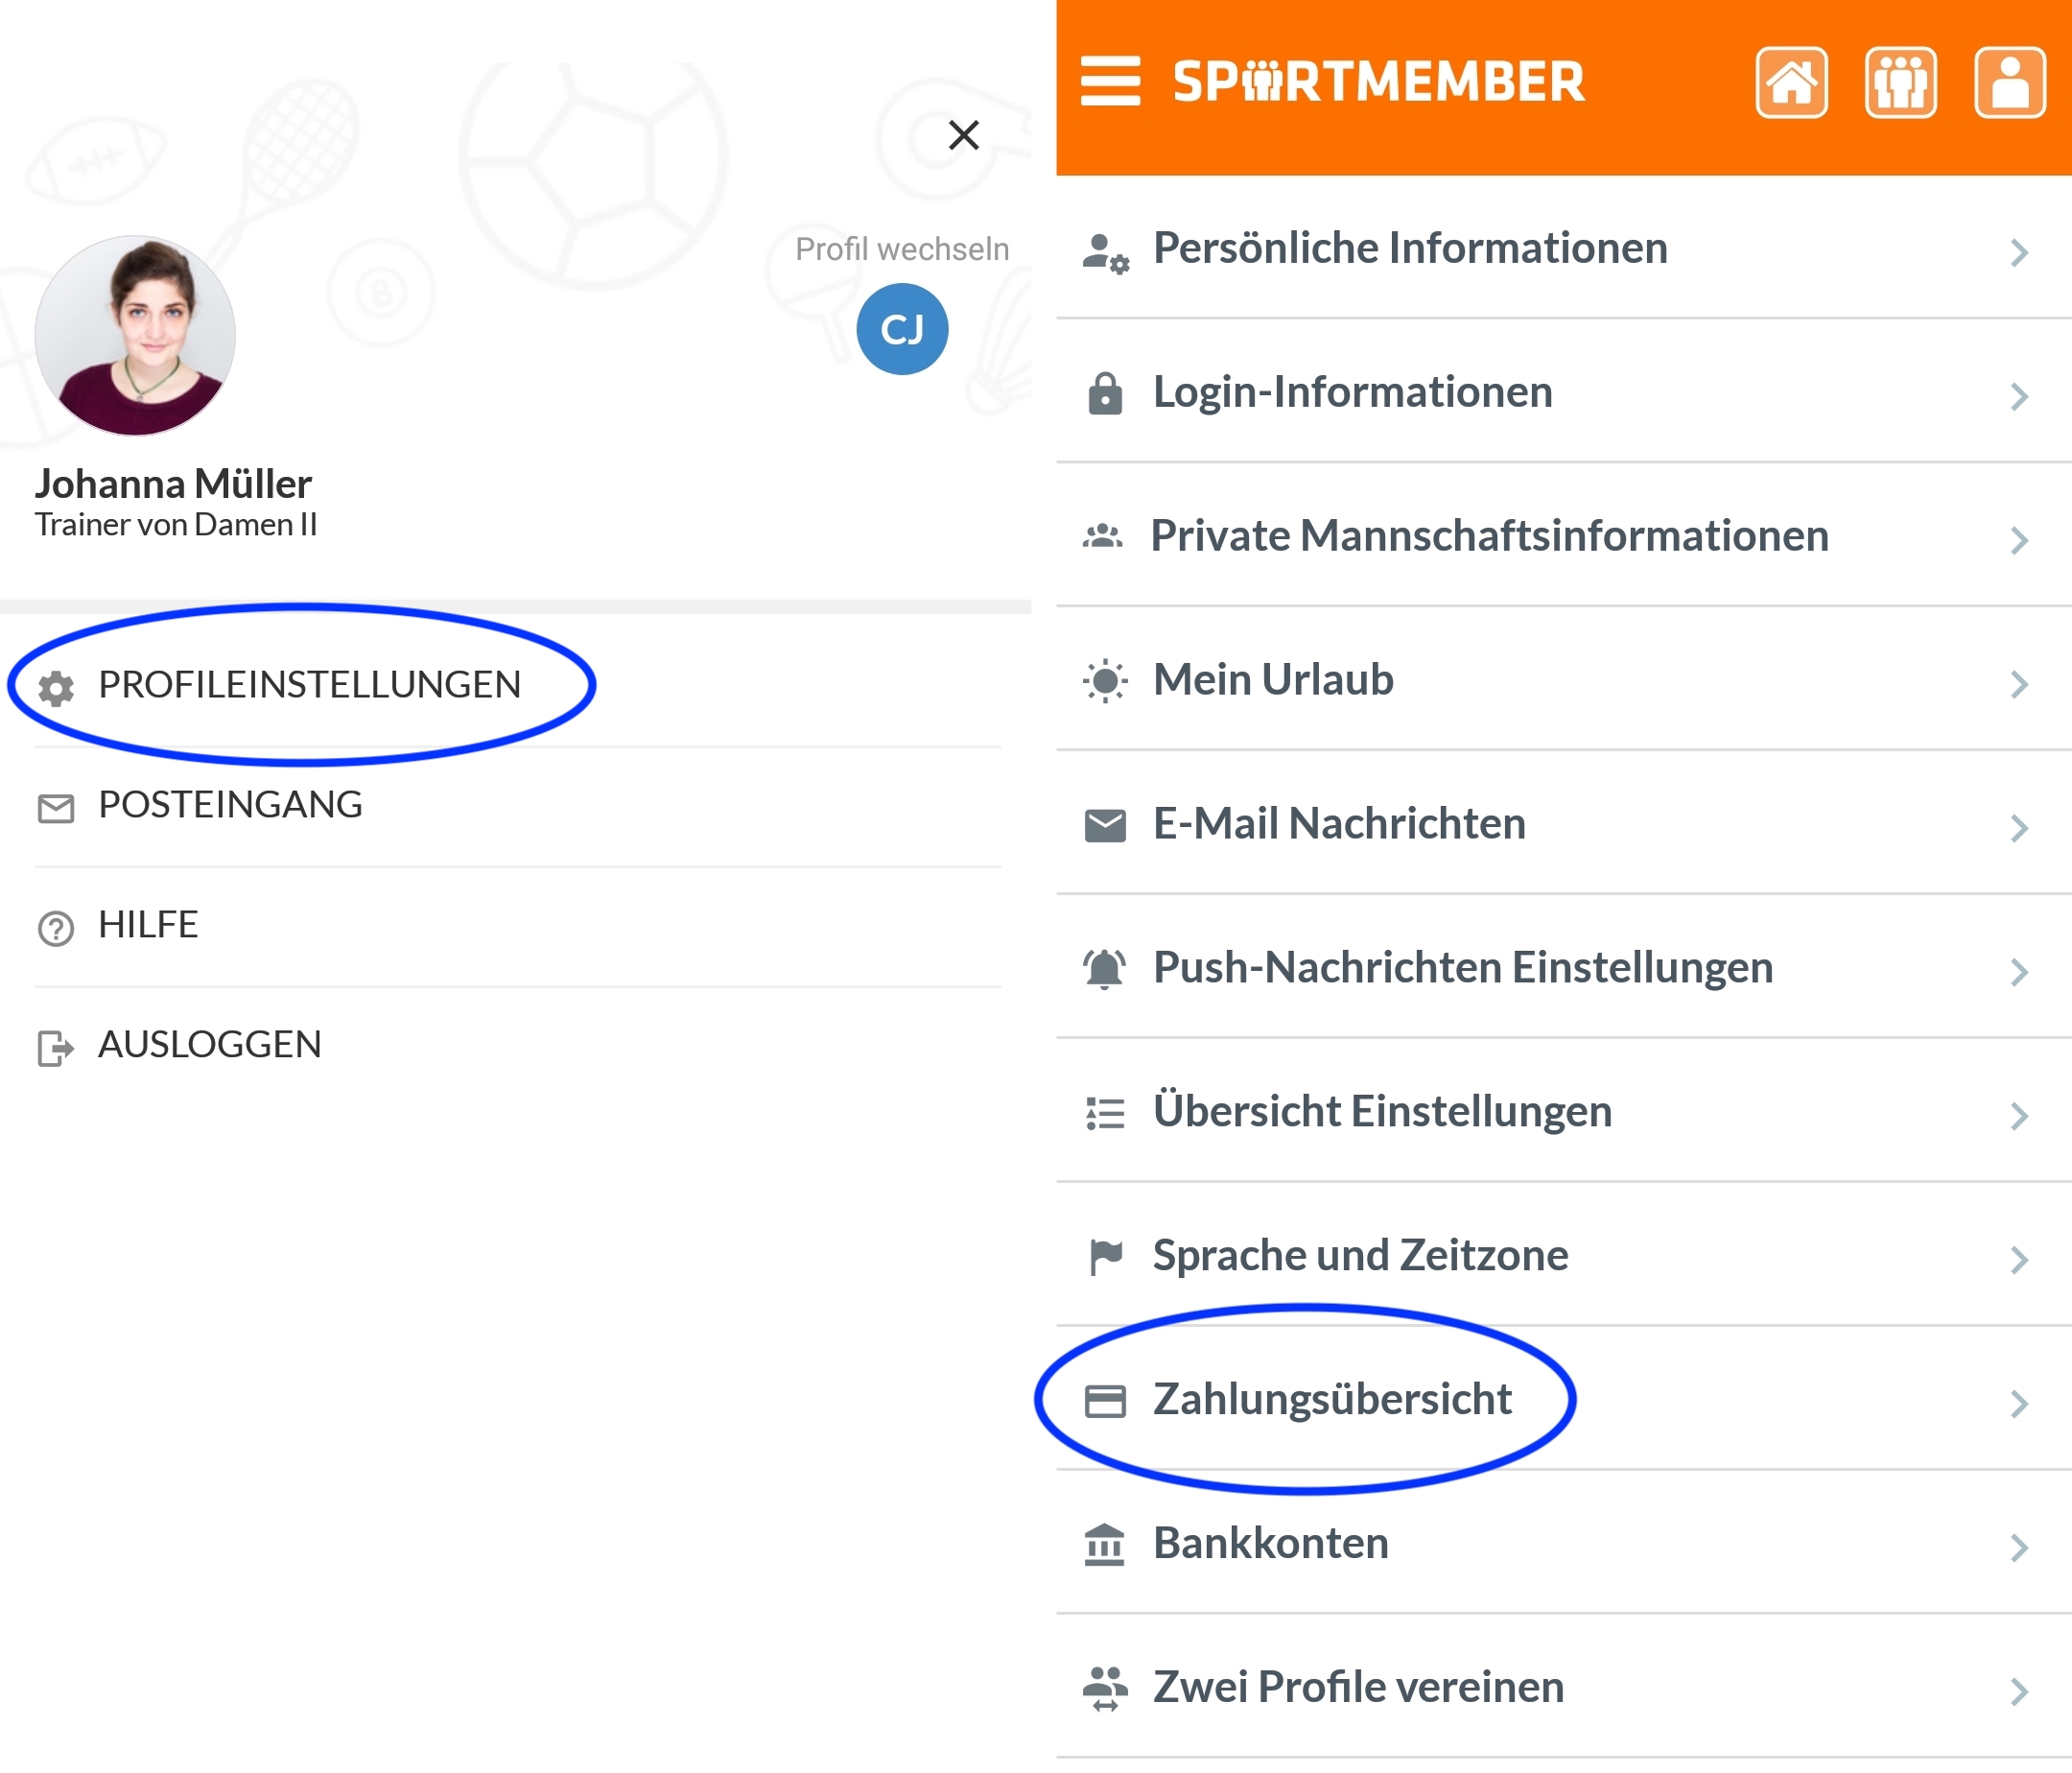This screenshot has width=2072, height=1773.
Task: Click the envelope icon beside Posteingang
Action: (x=56, y=808)
